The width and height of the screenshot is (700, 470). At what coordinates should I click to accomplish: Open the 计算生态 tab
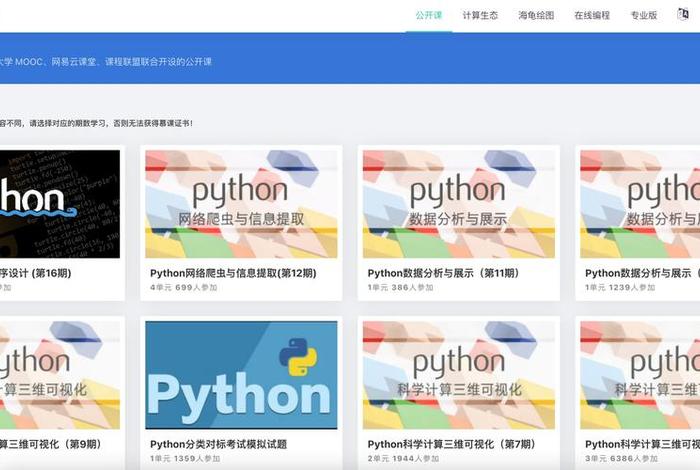coord(480,15)
